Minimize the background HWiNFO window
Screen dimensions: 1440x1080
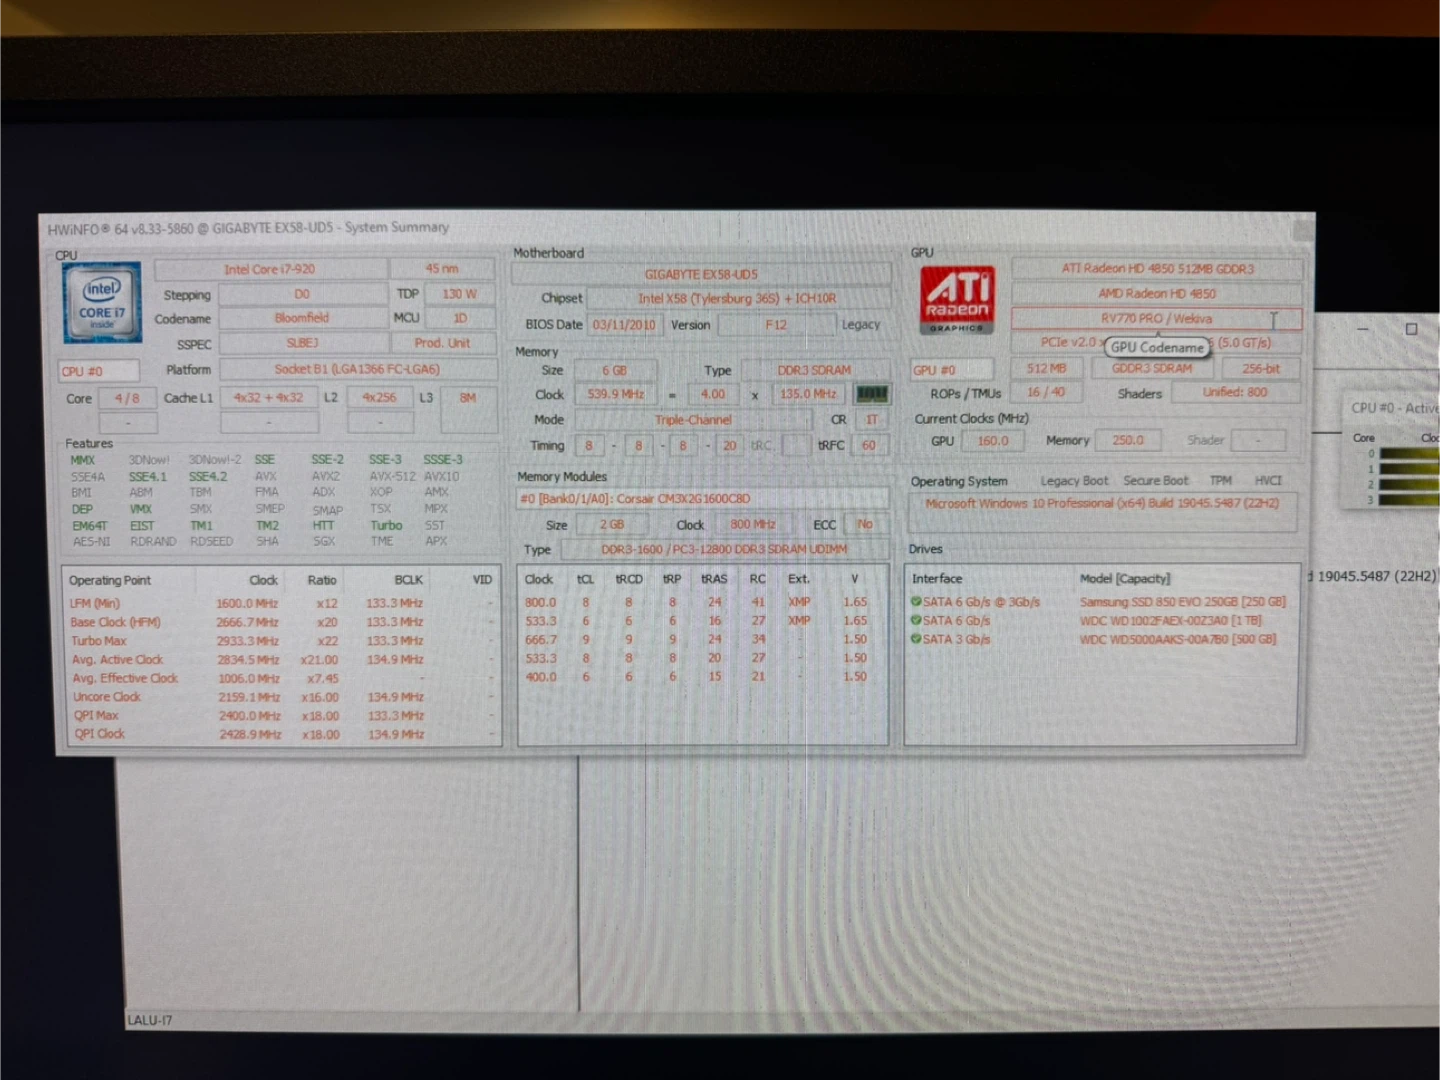pos(1363,329)
